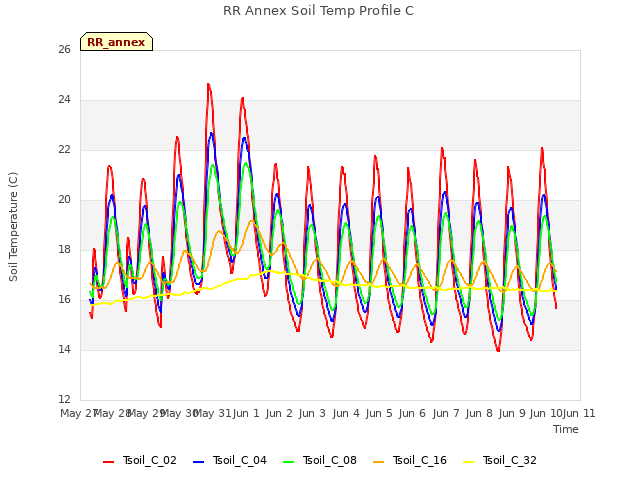Click the Jun 1 x-axis tick label

coord(246,413)
